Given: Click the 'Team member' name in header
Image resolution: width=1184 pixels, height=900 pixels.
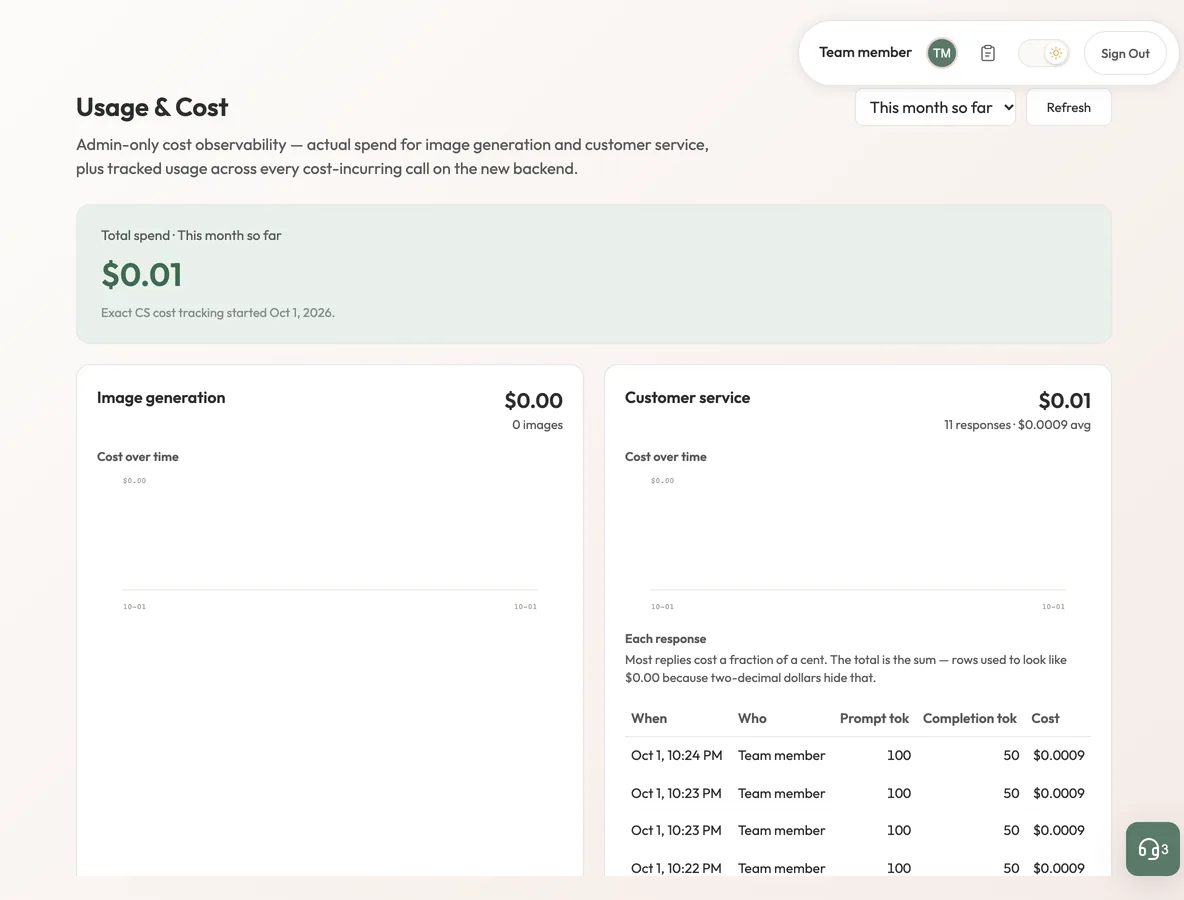Looking at the screenshot, I should point(865,52).
